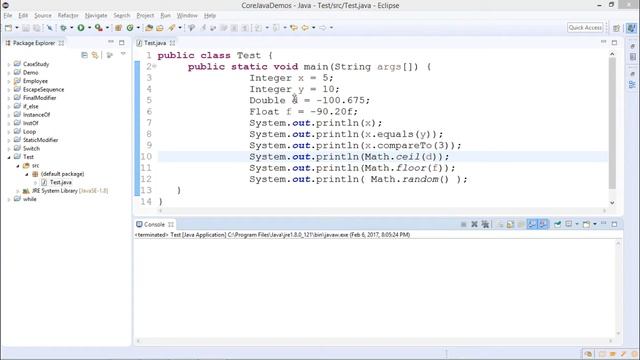Select the Test.java editor tab
The image size is (640, 360).
(155, 43)
